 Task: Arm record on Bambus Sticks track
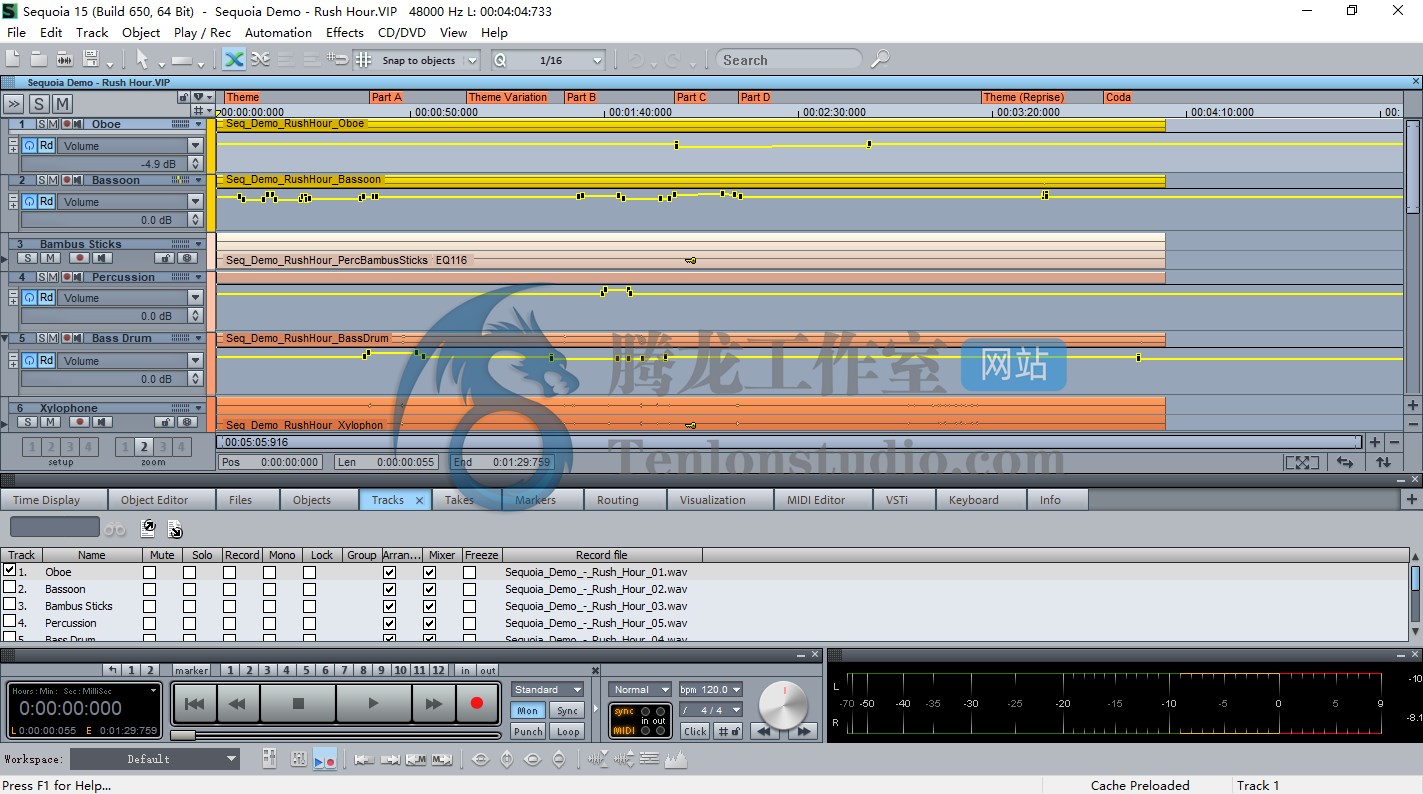[78, 258]
